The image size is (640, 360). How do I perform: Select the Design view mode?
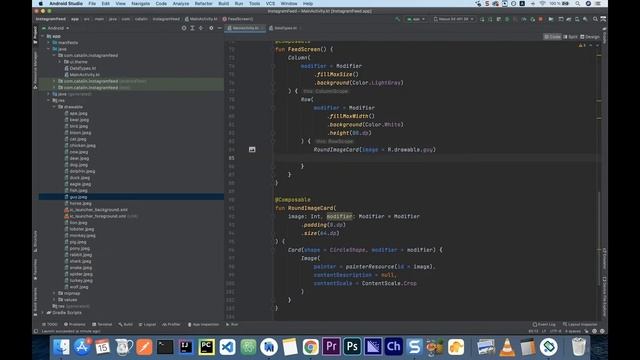click(x=590, y=37)
